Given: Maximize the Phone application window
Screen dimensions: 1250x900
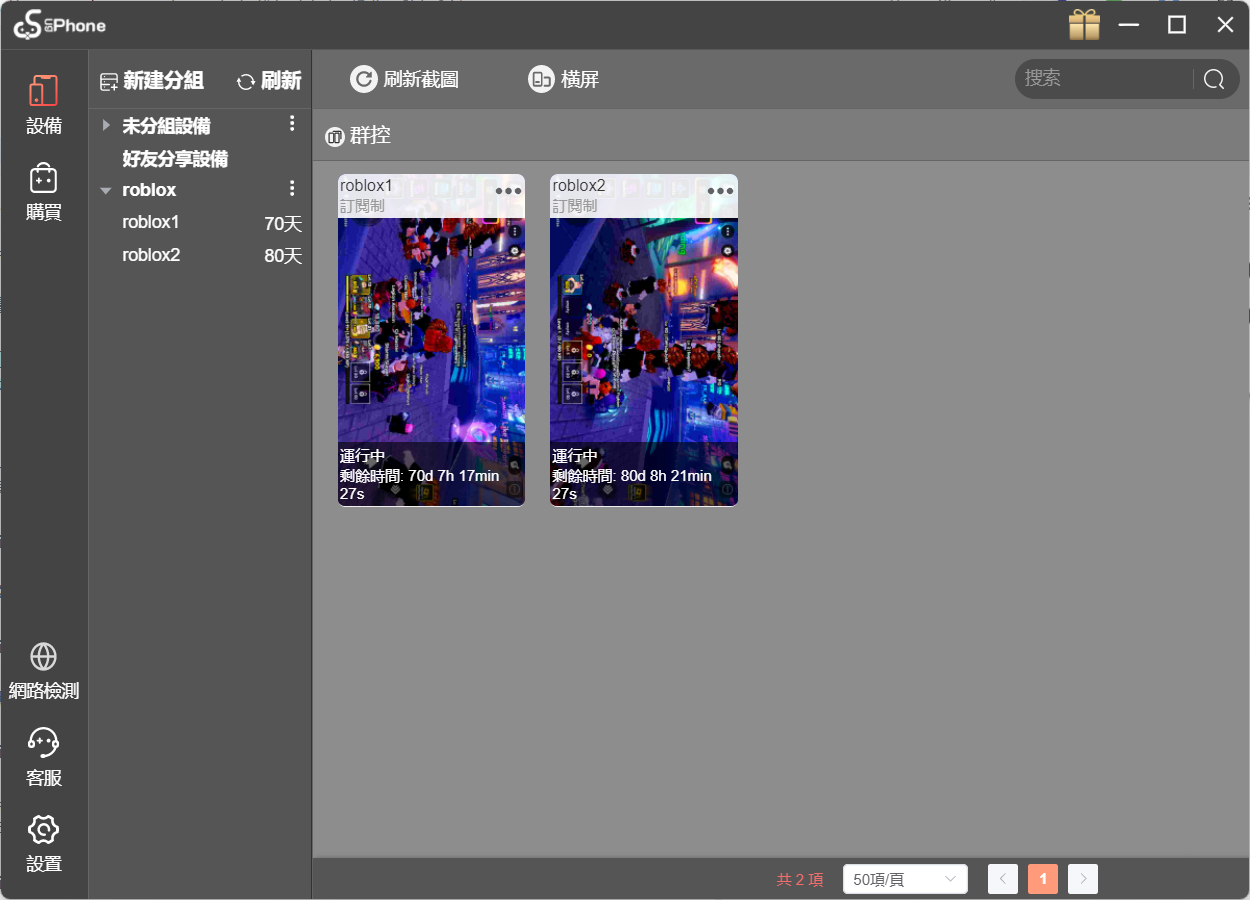Looking at the screenshot, I should (1177, 25).
